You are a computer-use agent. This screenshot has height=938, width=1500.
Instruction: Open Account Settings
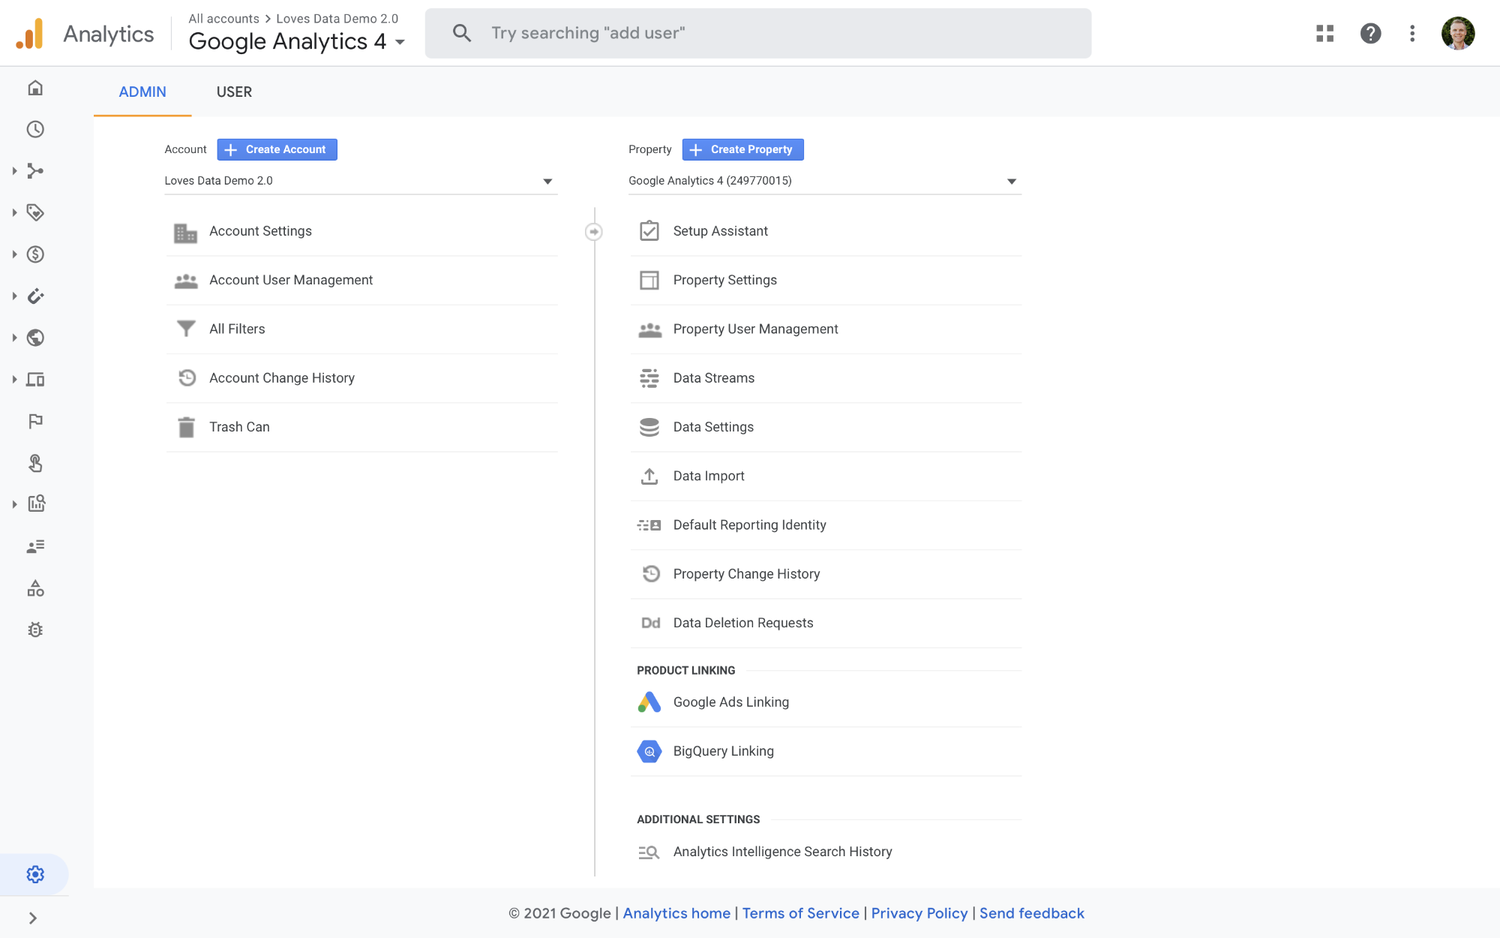(361, 231)
